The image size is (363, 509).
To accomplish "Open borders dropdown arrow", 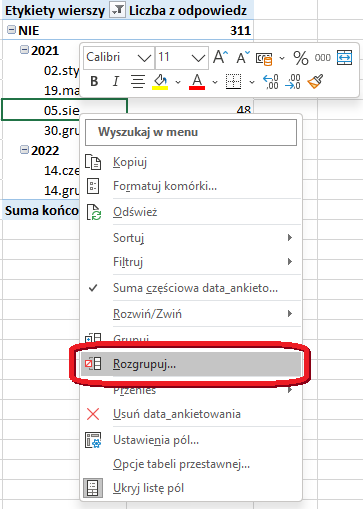I will click(252, 82).
